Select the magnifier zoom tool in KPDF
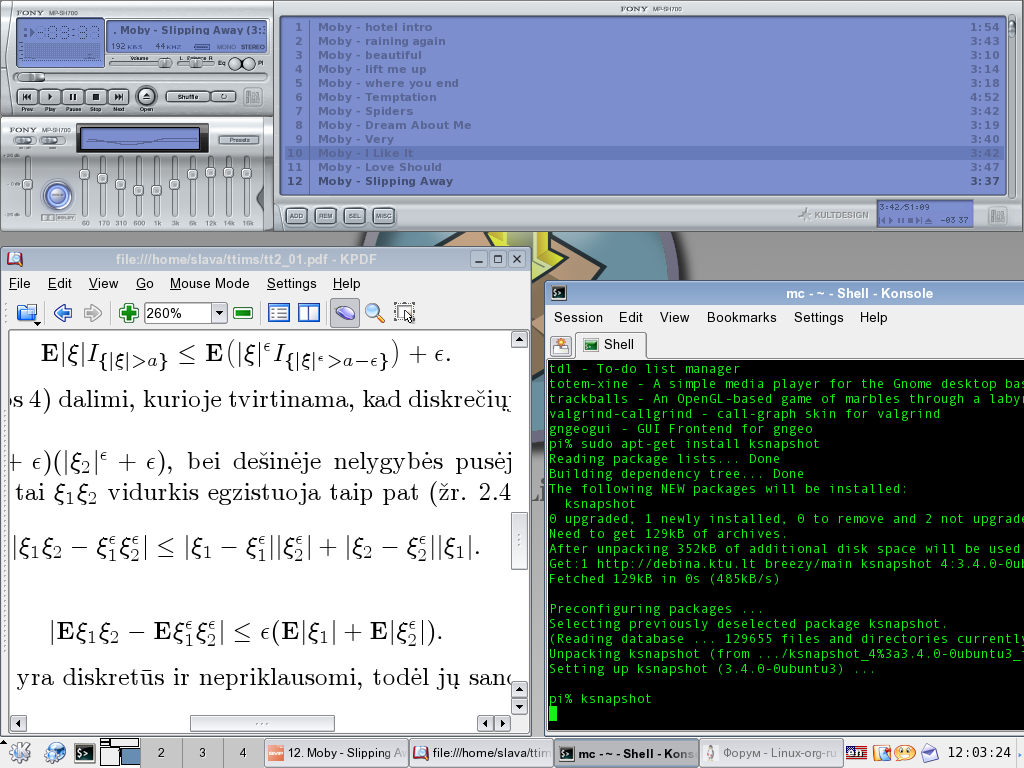 pos(374,313)
